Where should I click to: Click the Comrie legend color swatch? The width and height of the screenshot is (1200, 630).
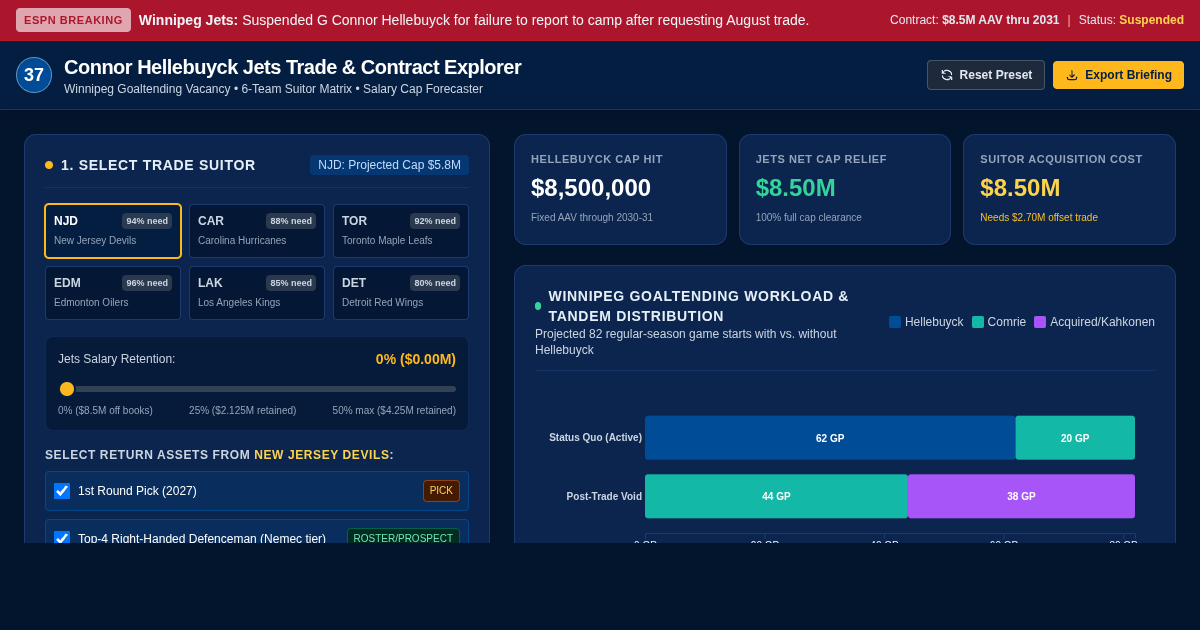pyautogui.click(x=978, y=322)
